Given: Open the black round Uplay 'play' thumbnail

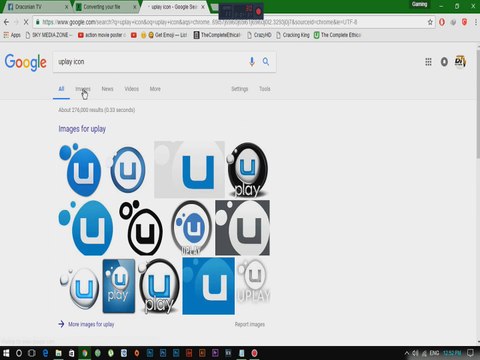Looking at the screenshot, I should [x=248, y=170].
